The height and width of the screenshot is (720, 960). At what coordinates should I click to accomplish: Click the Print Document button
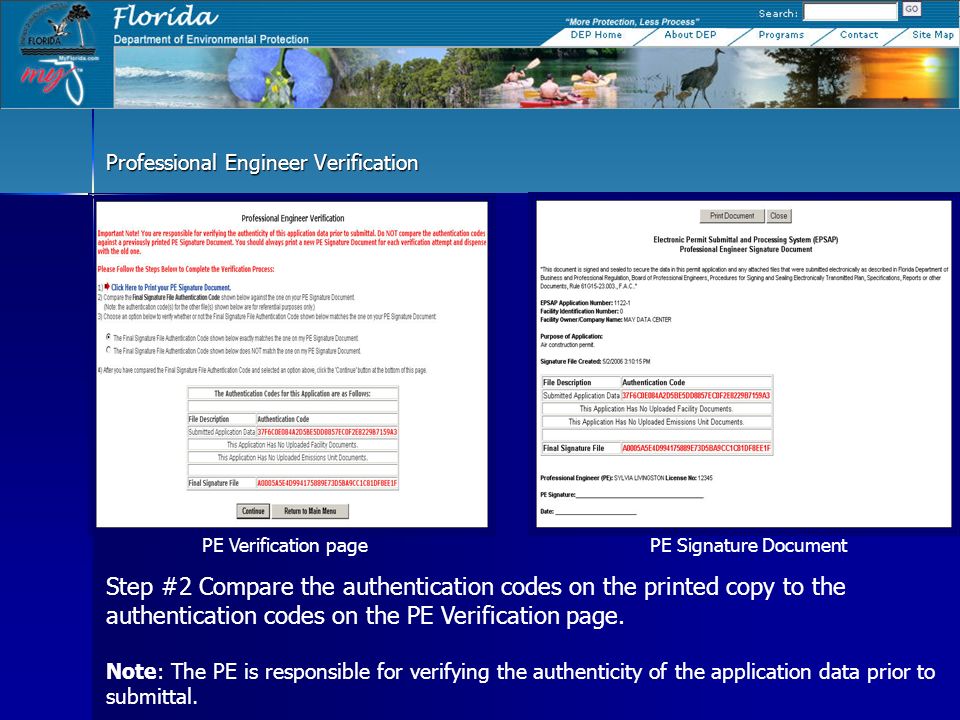pos(732,216)
